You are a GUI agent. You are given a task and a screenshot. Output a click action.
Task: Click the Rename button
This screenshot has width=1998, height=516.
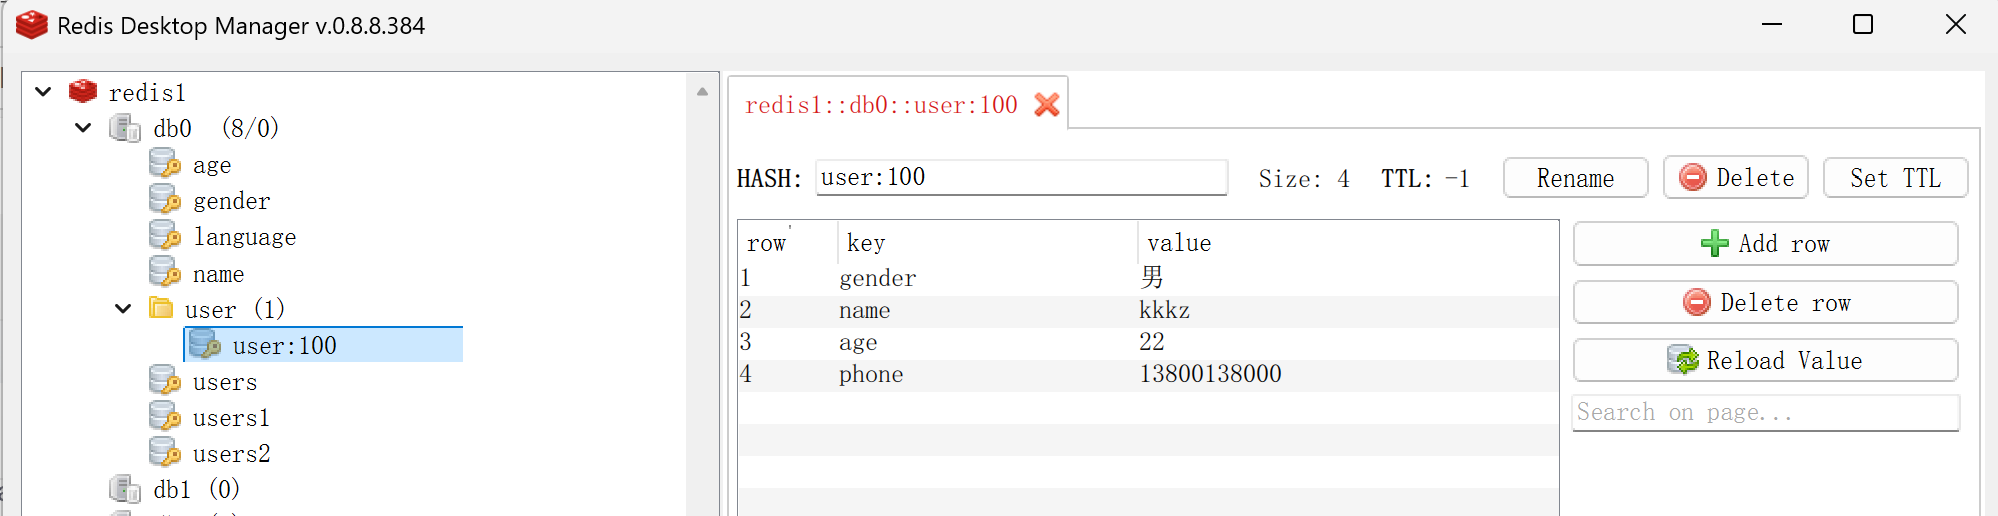[x=1575, y=178]
